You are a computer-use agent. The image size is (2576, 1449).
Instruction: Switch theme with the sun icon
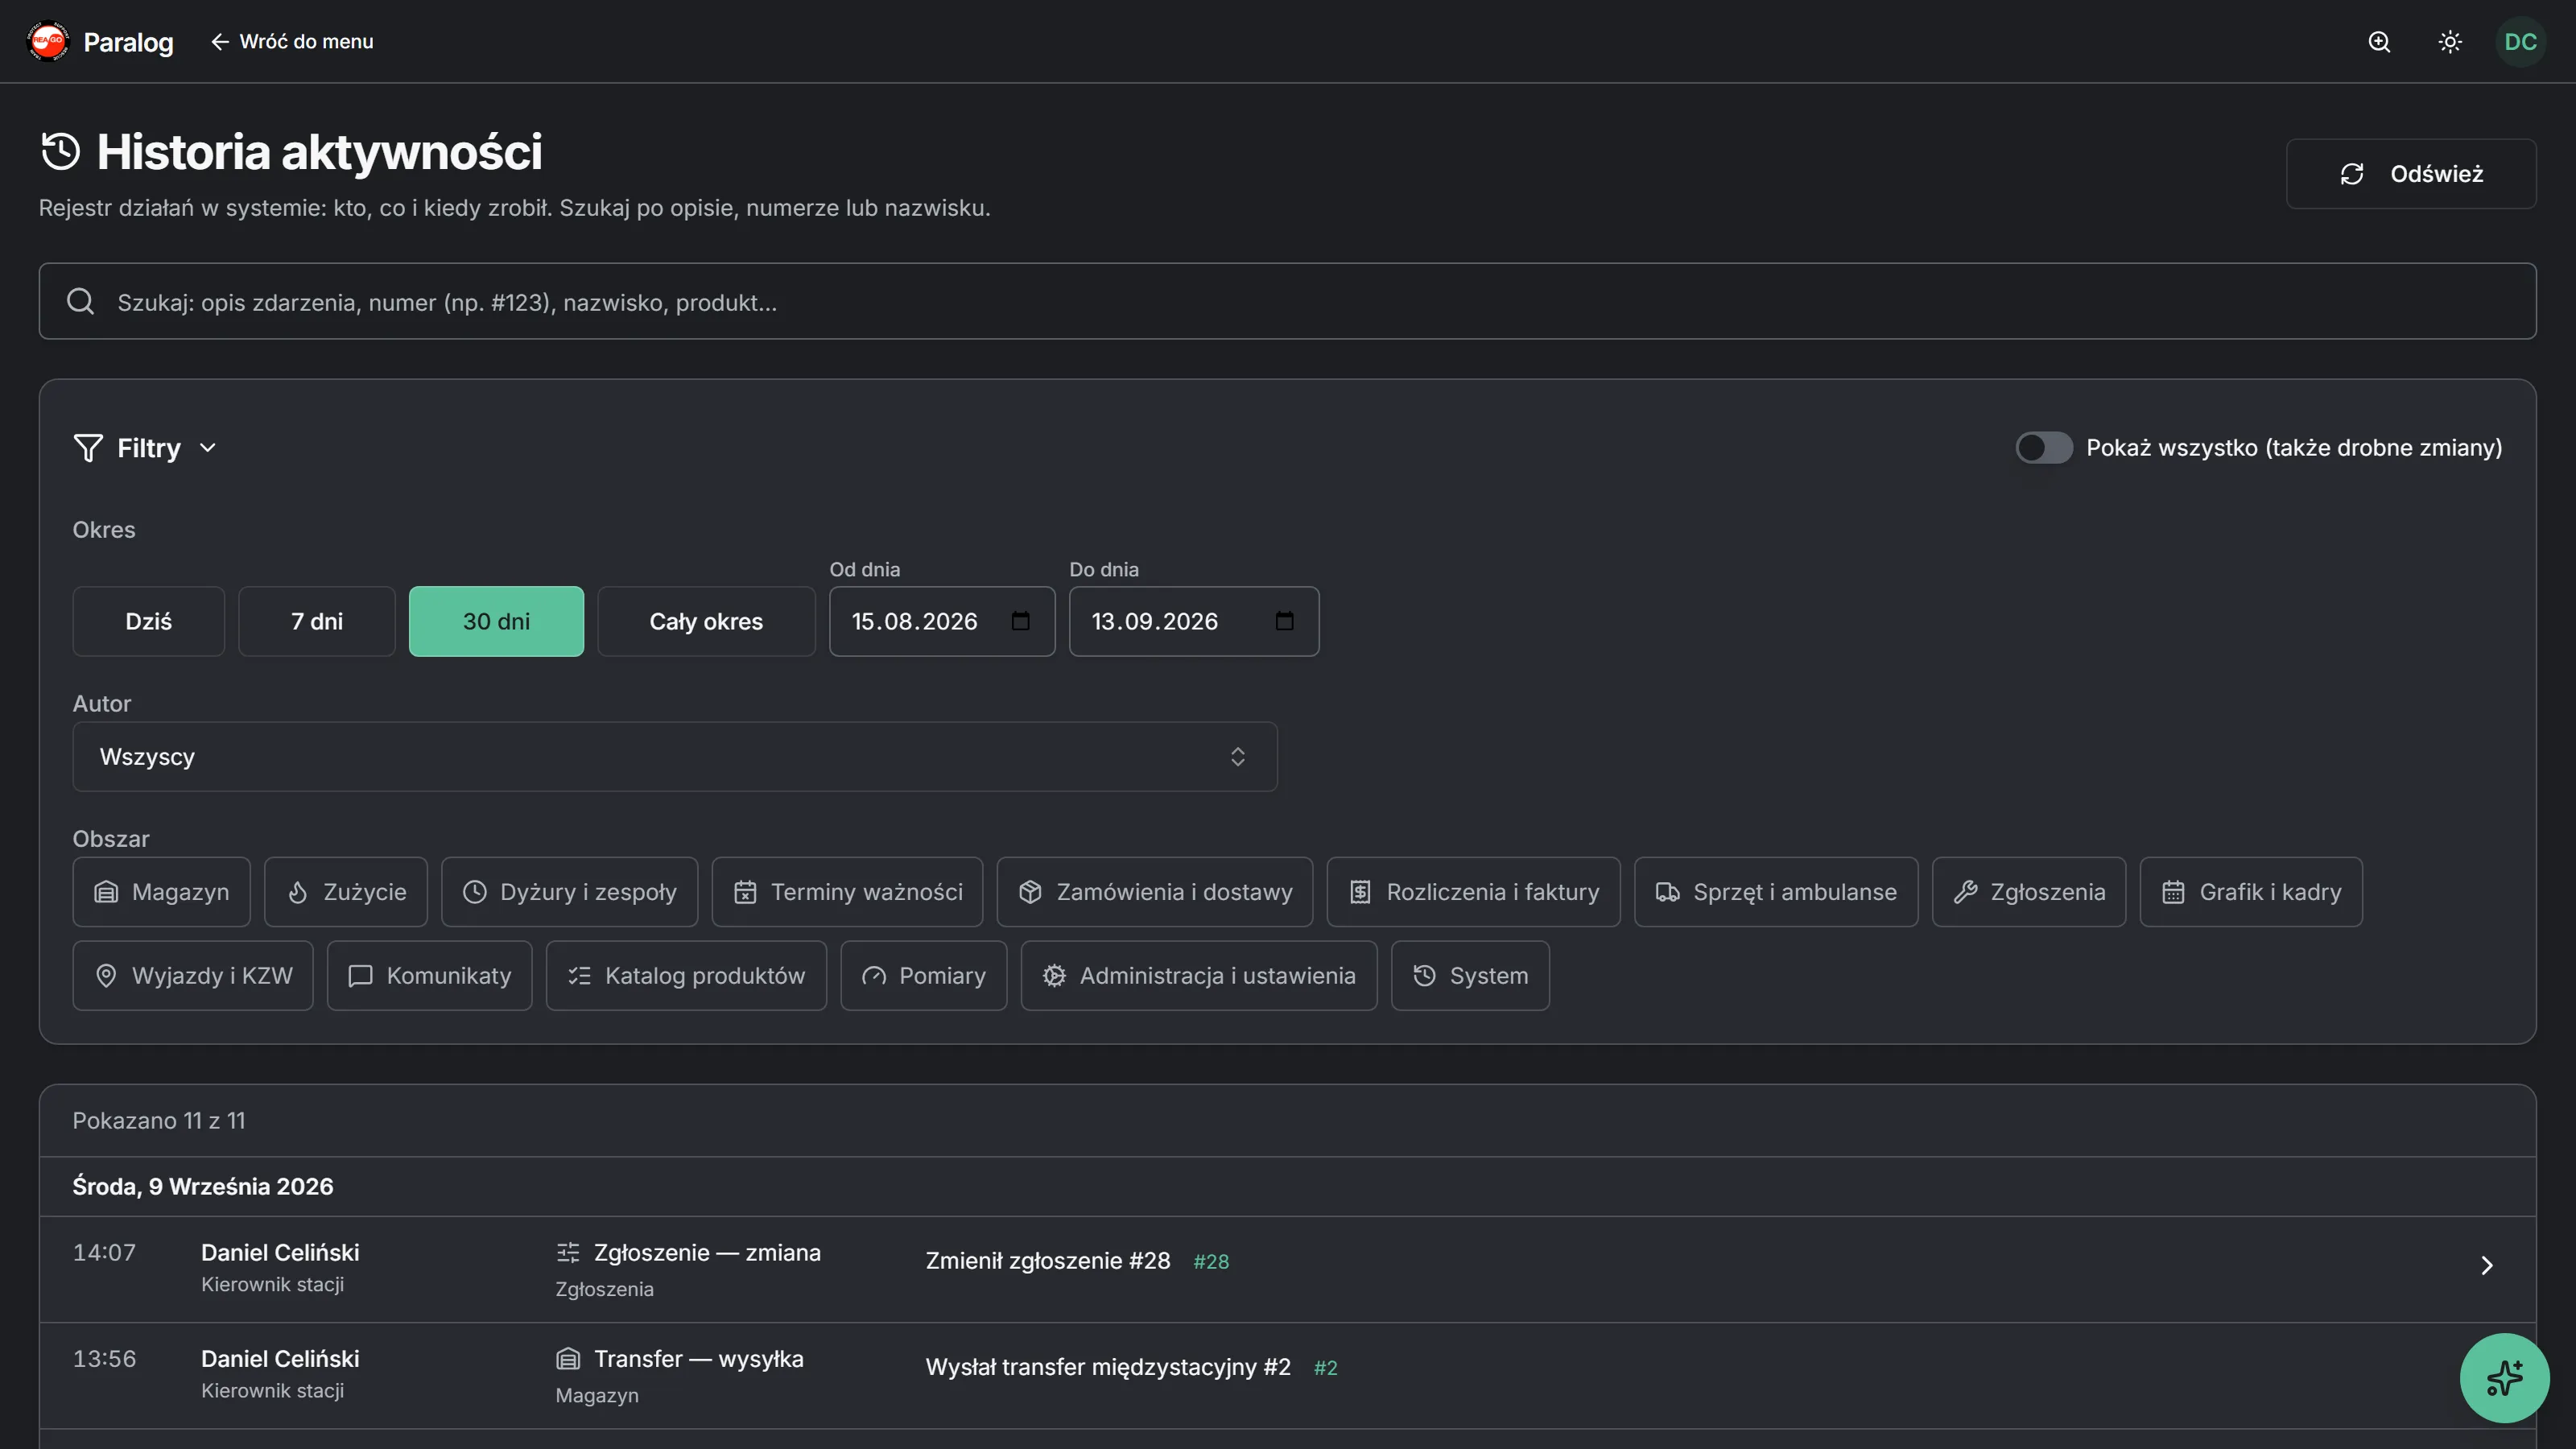click(x=2450, y=42)
